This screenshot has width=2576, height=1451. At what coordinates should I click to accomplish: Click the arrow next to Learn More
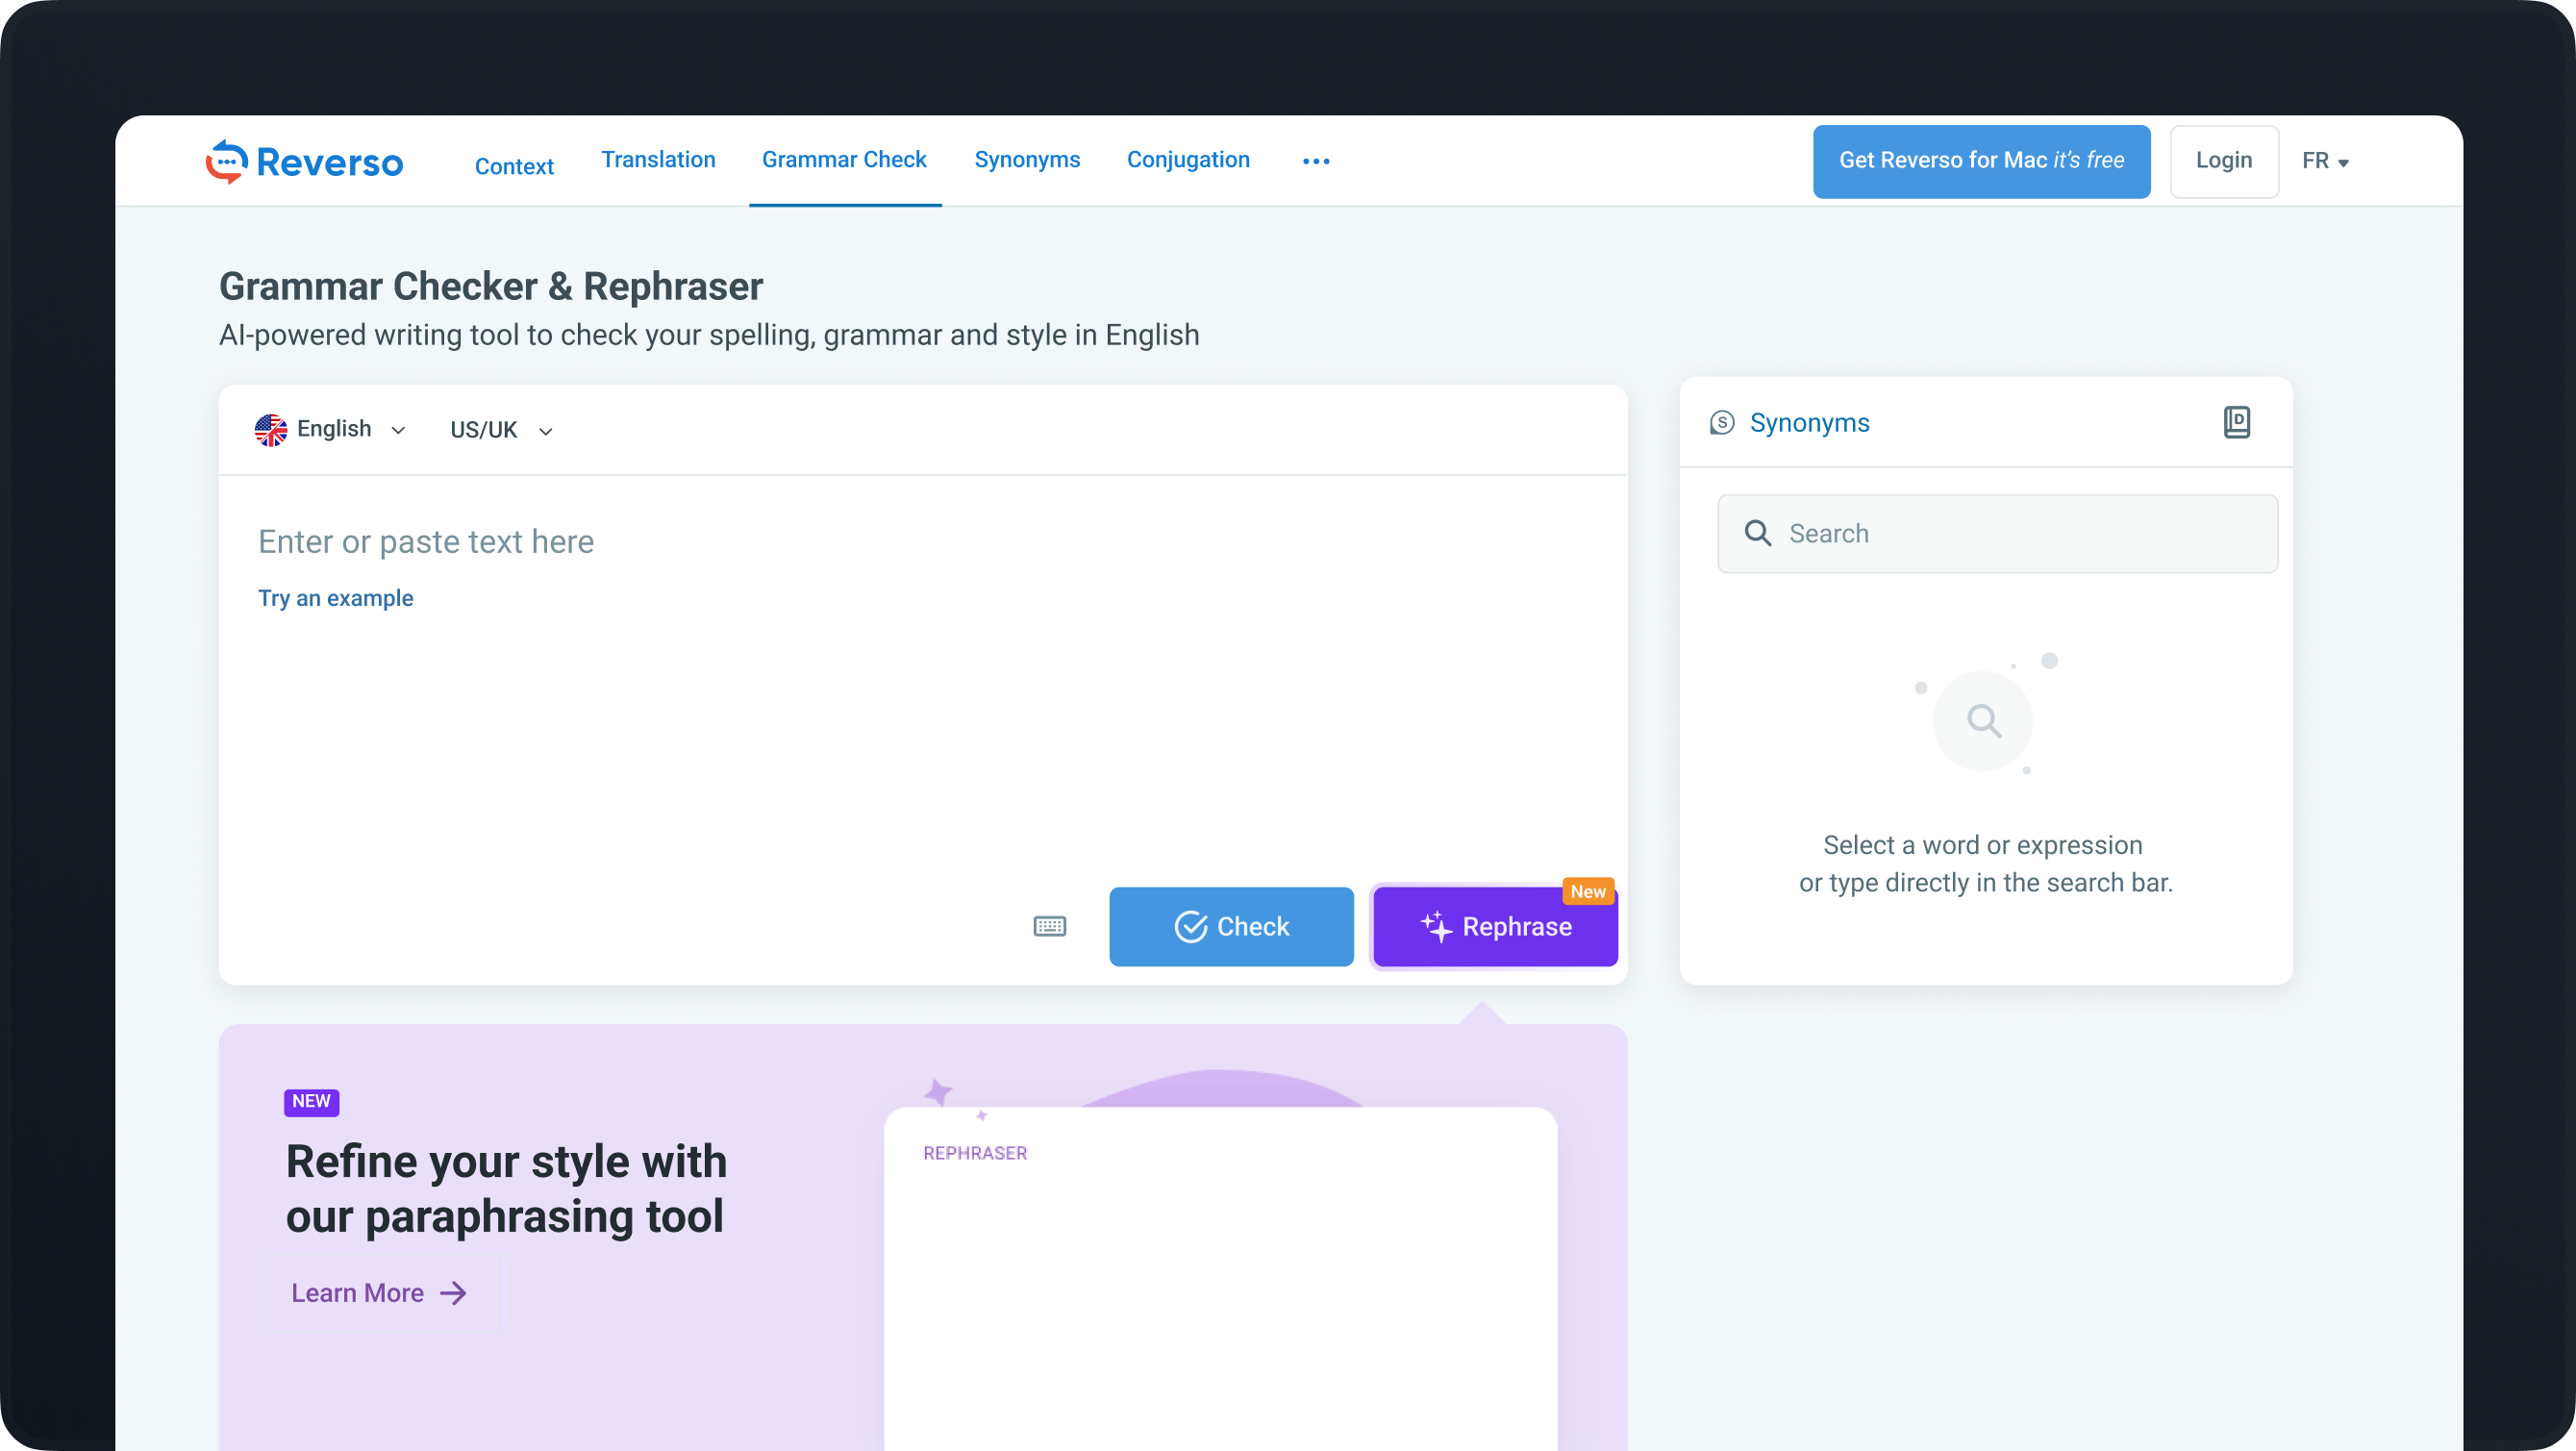pos(454,1293)
